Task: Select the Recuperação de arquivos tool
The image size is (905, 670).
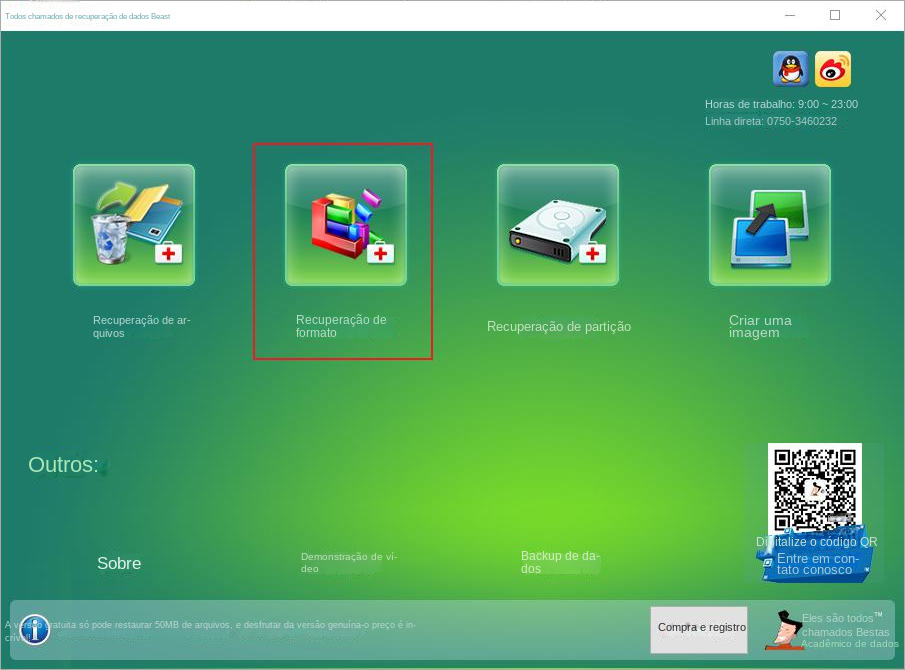Action: pyautogui.click(x=133, y=224)
